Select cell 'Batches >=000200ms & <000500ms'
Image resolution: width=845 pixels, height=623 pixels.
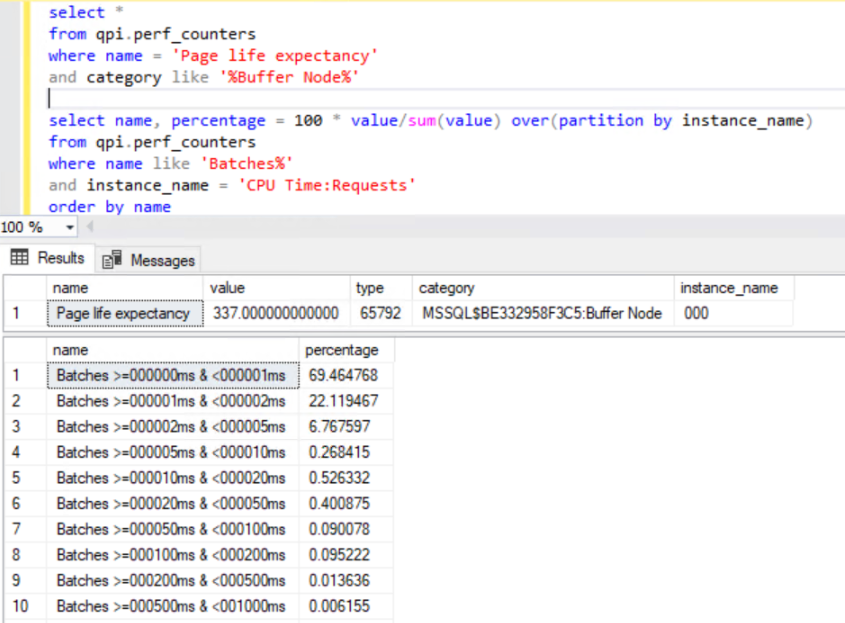(x=173, y=580)
